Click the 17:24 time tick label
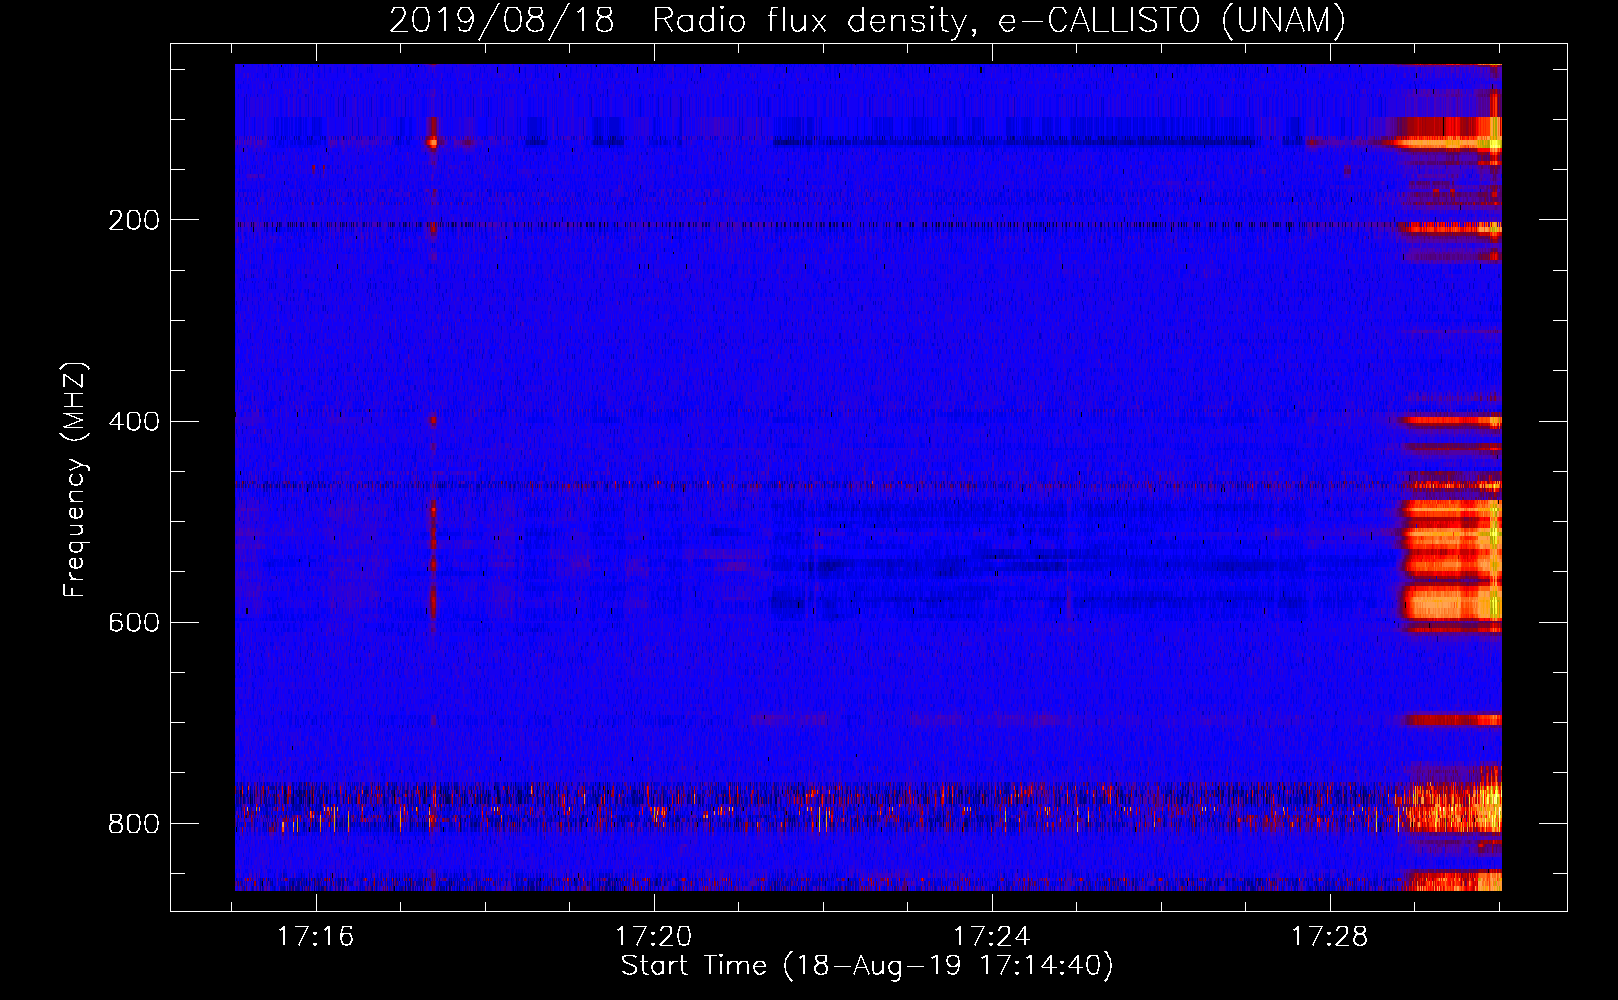Screen dimensions: 1618x1000 tap(992, 937)
